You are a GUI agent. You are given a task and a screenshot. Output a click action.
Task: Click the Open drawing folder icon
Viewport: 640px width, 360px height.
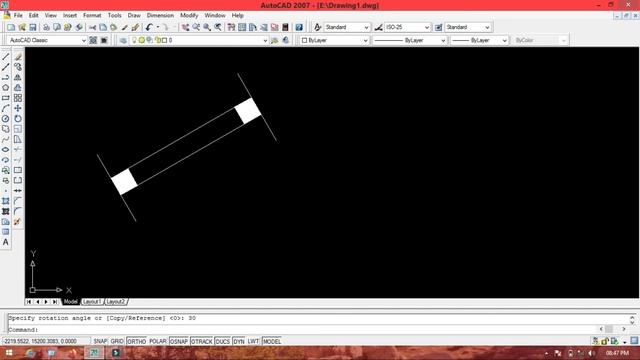pos(22,27)
